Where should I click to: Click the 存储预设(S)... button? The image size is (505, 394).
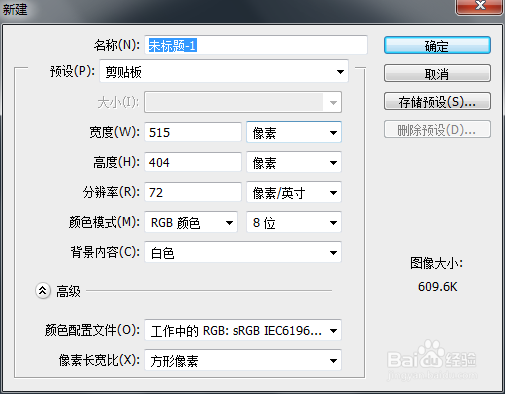437,101
